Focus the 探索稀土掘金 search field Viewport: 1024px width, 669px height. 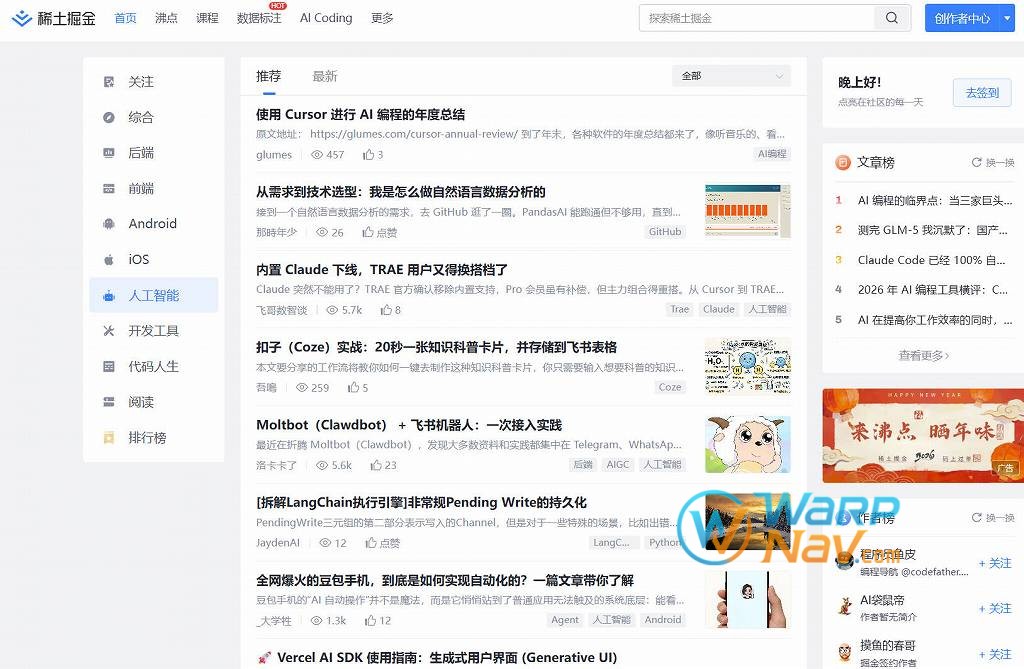(755, 18)
